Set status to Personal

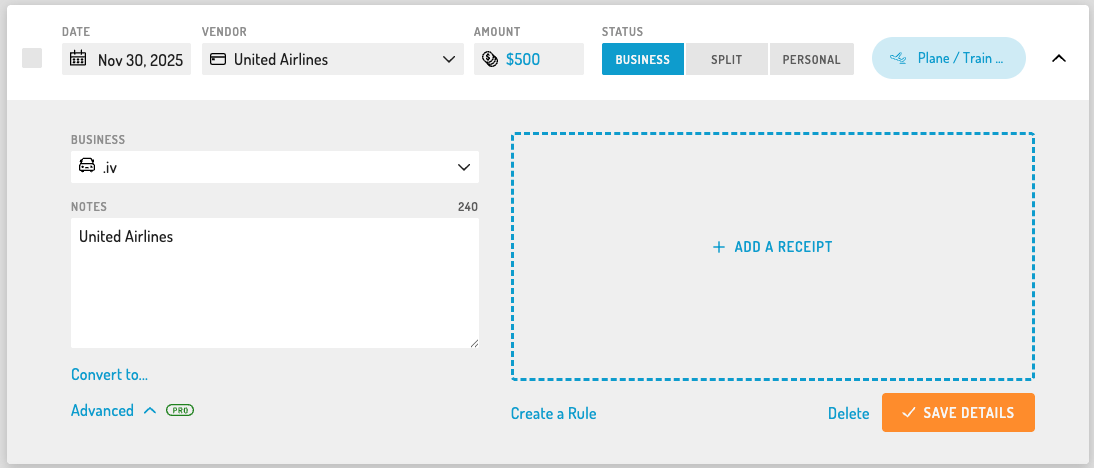tap(811, 59)
